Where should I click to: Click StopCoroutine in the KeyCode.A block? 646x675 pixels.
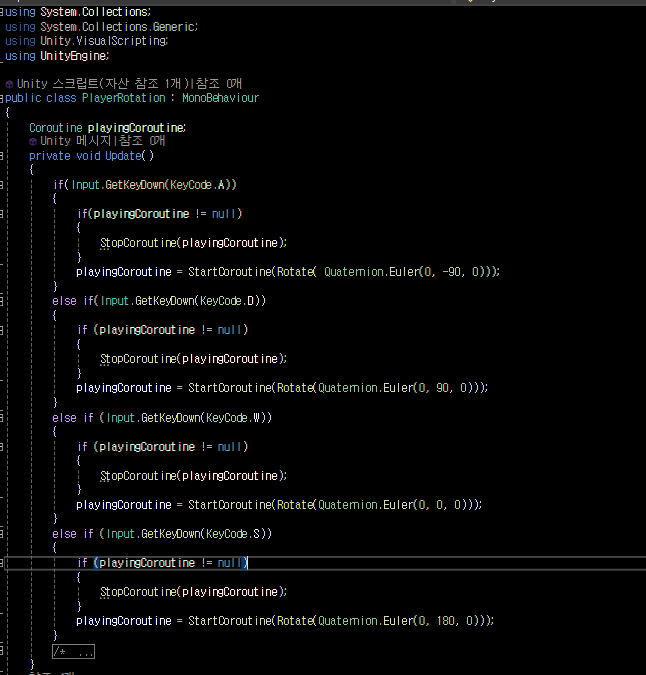point(138,243)
